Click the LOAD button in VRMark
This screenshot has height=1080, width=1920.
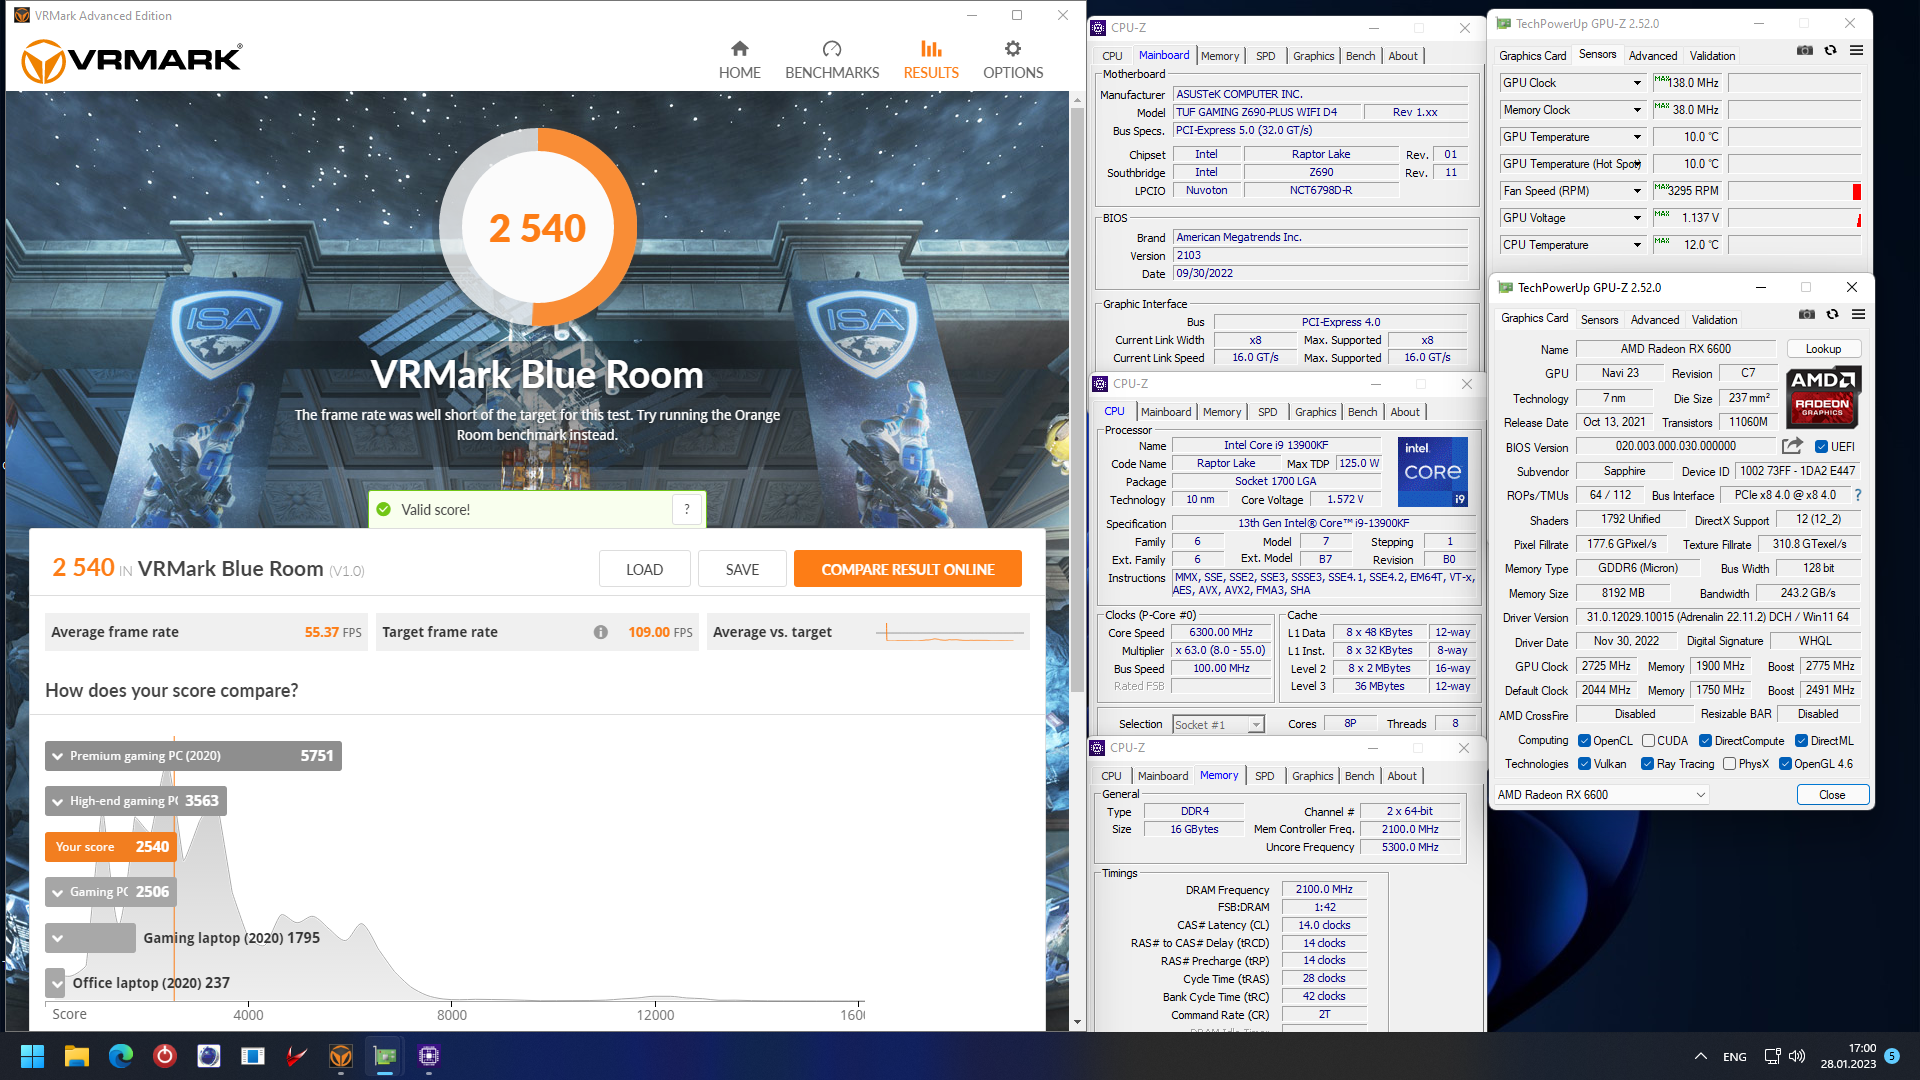click(x=645, y=569)
